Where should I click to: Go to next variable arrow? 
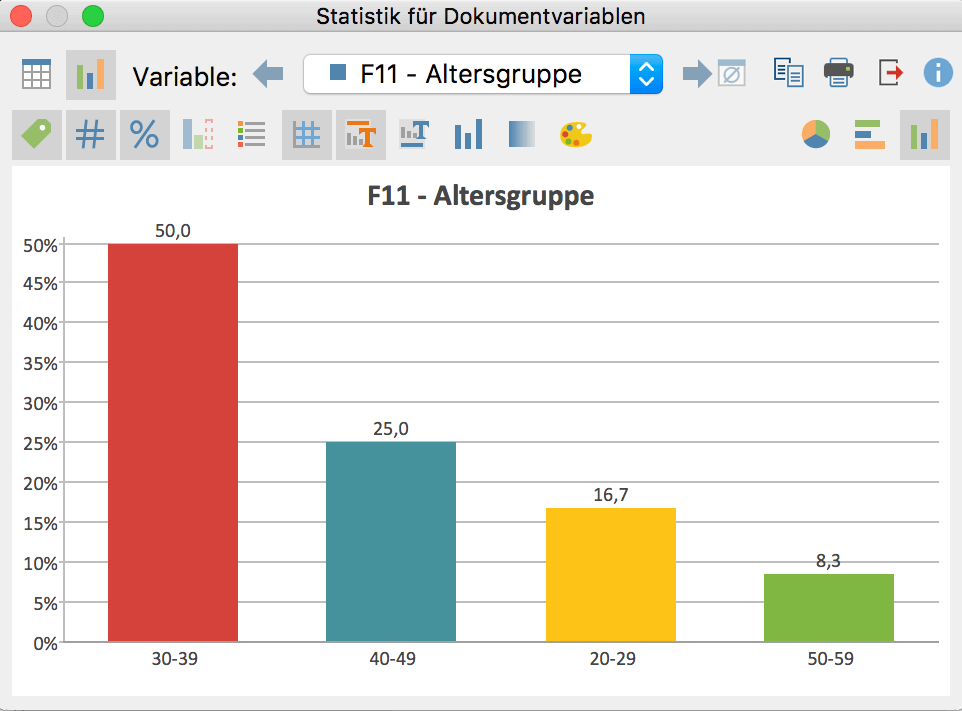tap(697, 74)
